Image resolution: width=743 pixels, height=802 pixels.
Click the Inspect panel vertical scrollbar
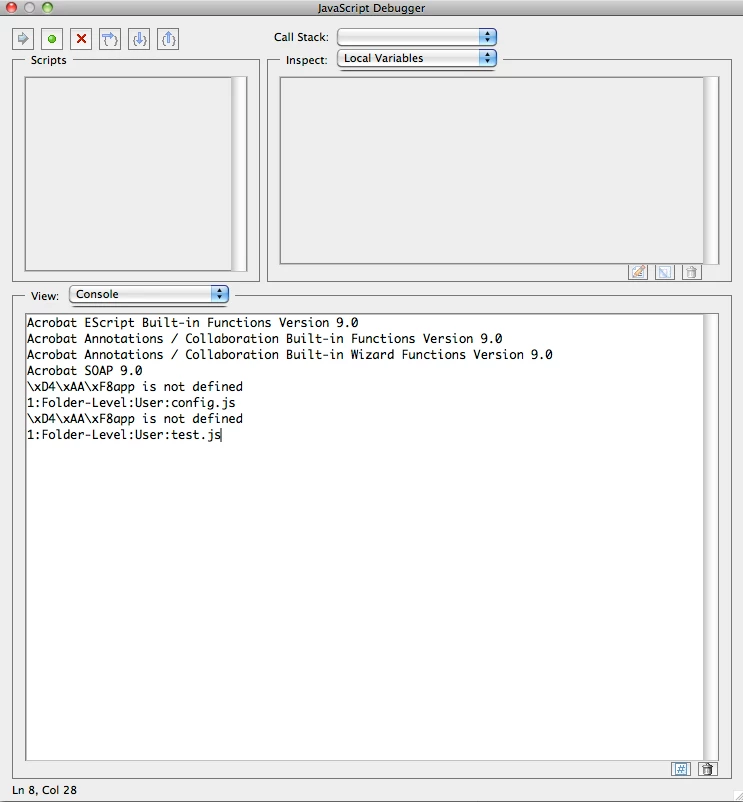[711, 170]
